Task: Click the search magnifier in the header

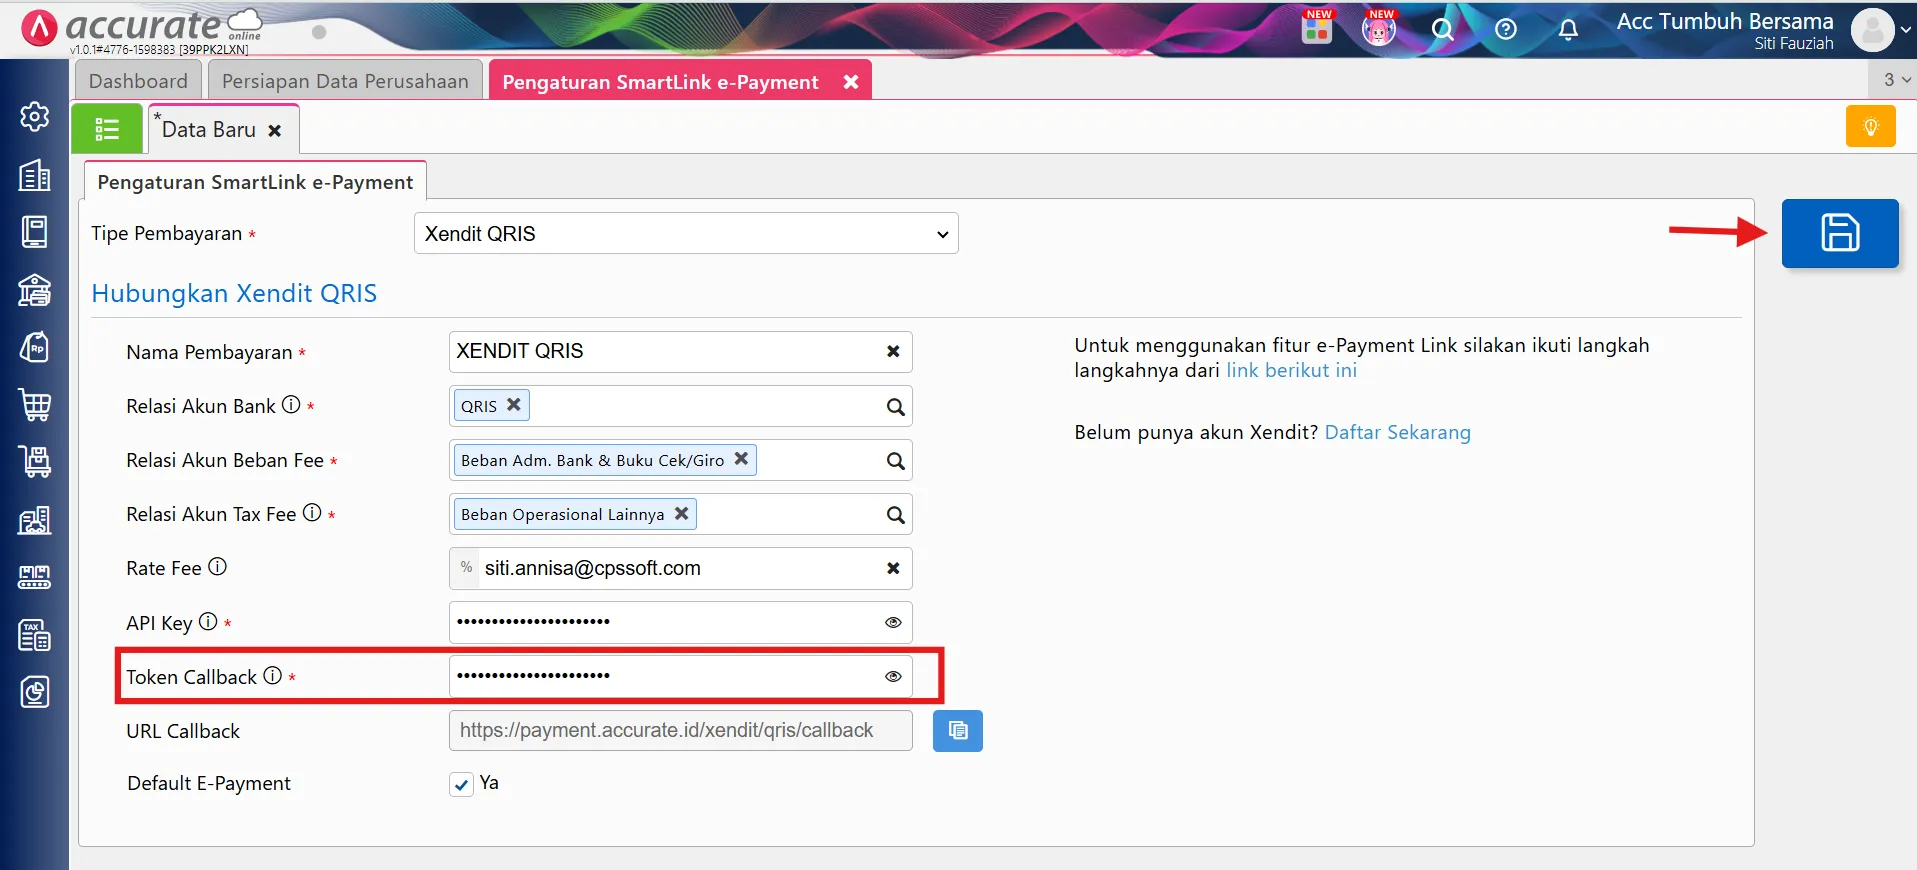Action: [1442, 30]
